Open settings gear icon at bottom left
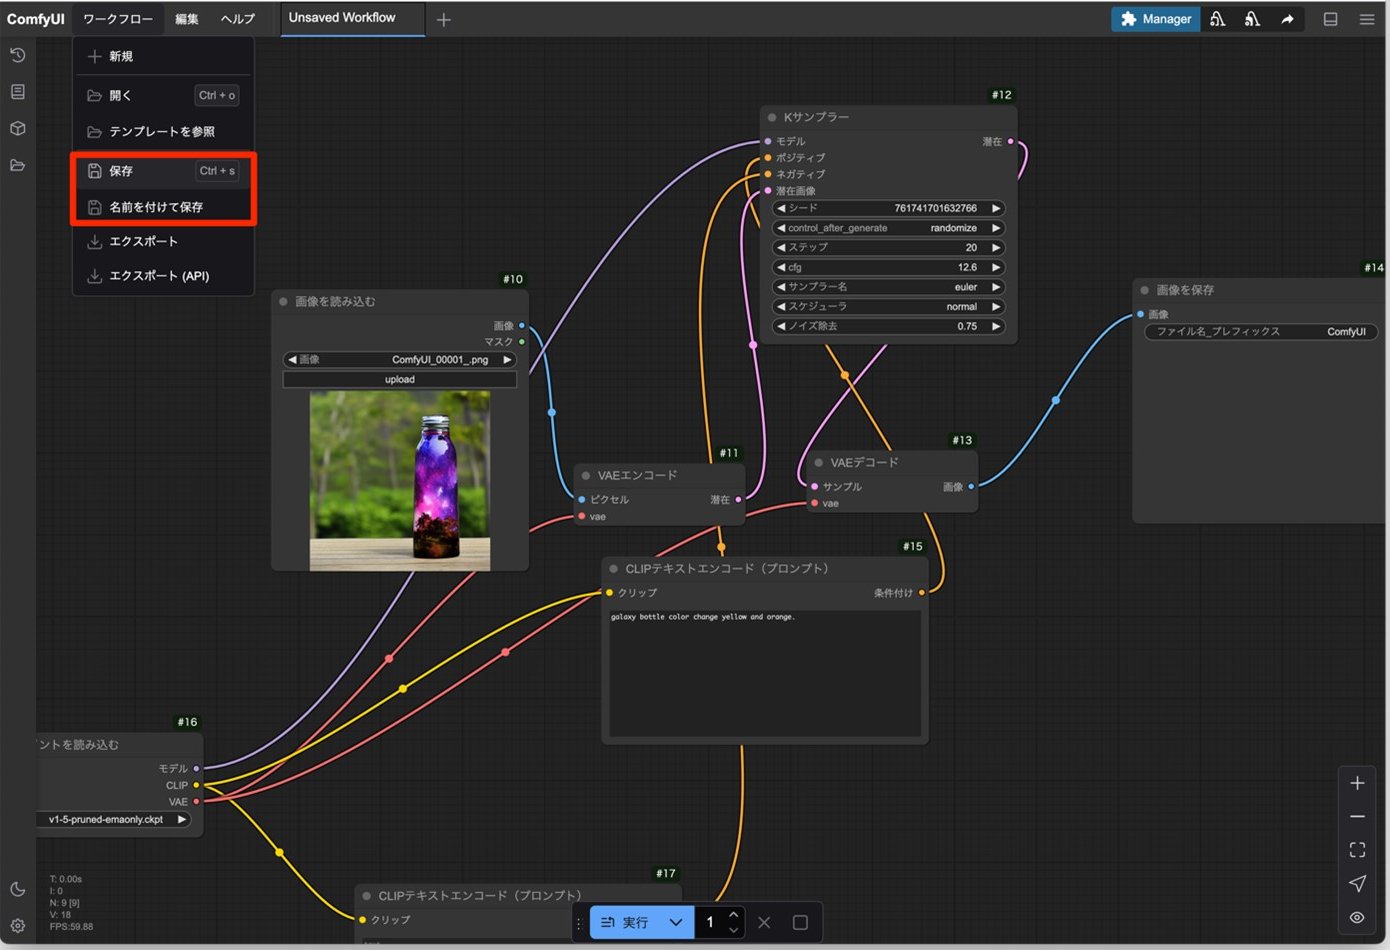This screenshot has height=950, width=1390. point(17,926)
